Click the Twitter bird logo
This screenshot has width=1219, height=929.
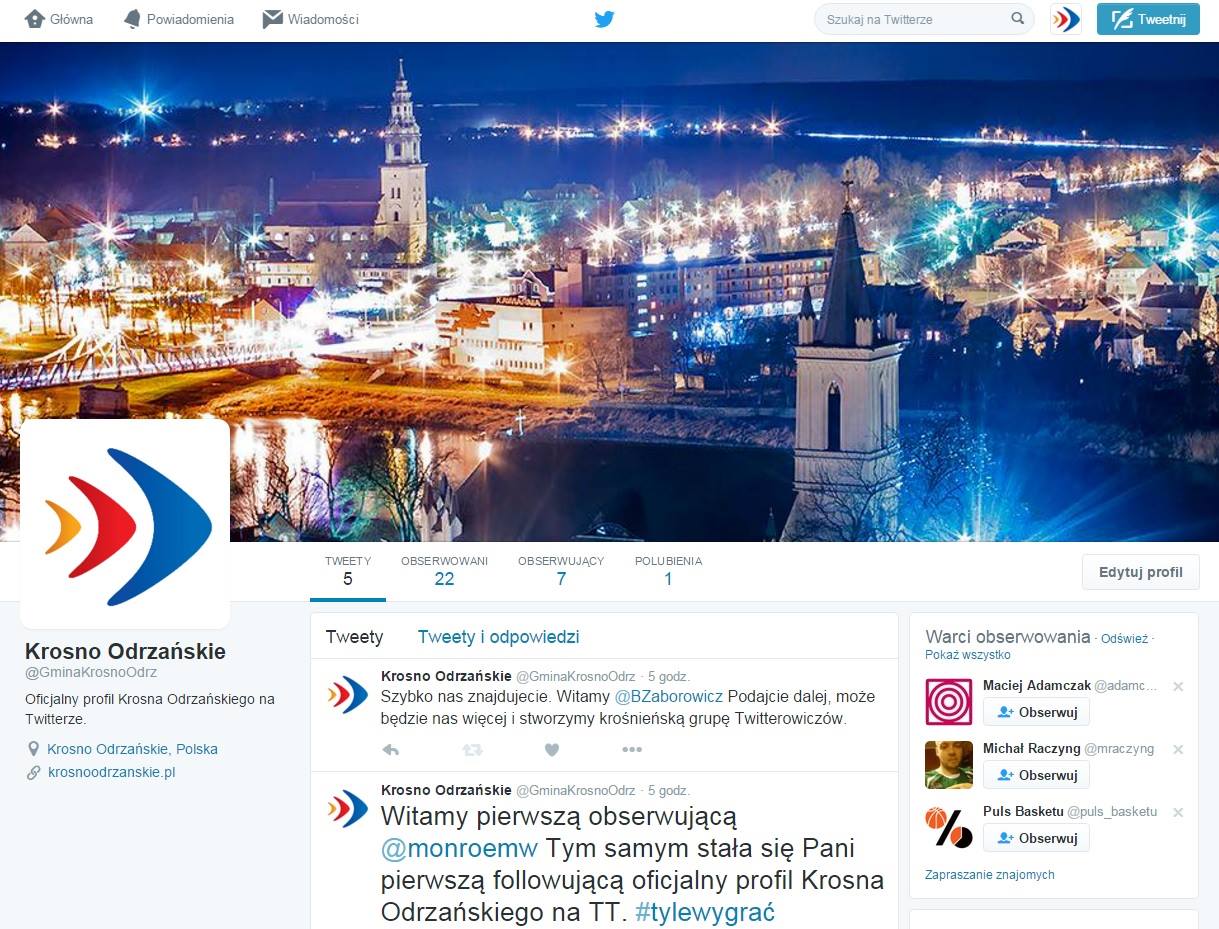[x=604, y=19]
